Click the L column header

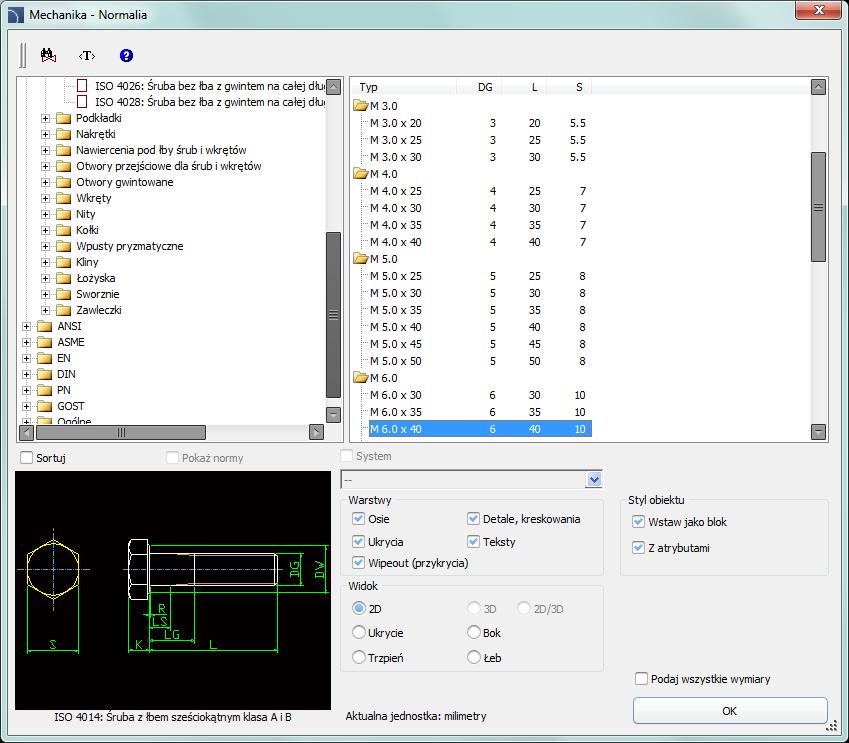(x=524, y=87)
